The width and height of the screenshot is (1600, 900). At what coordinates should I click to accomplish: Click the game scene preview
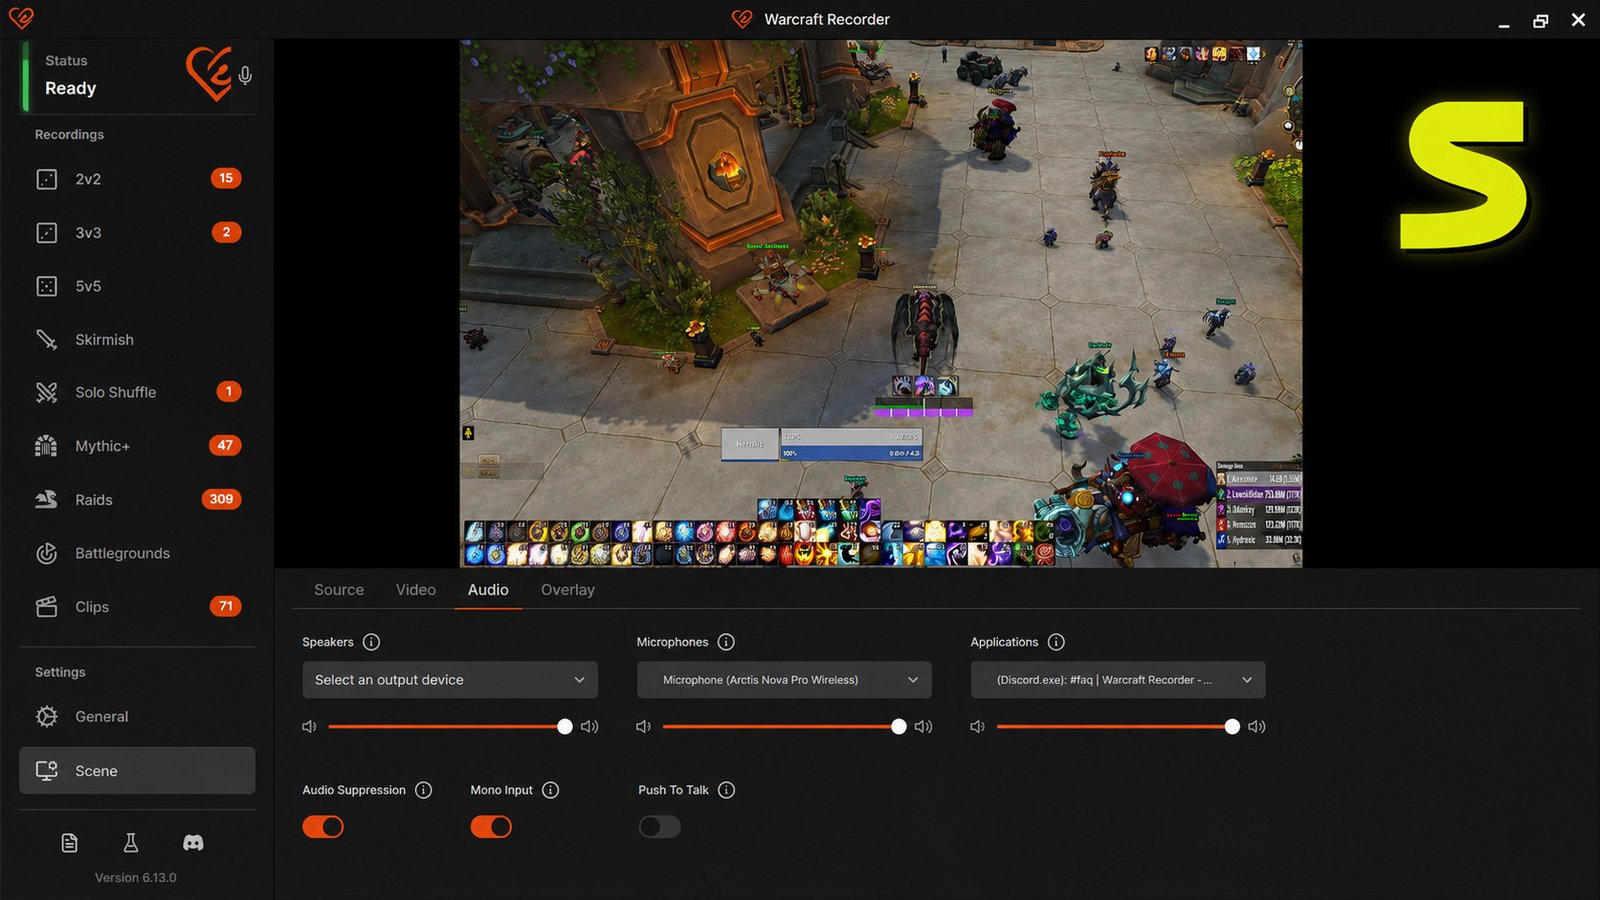coord(881,304)
